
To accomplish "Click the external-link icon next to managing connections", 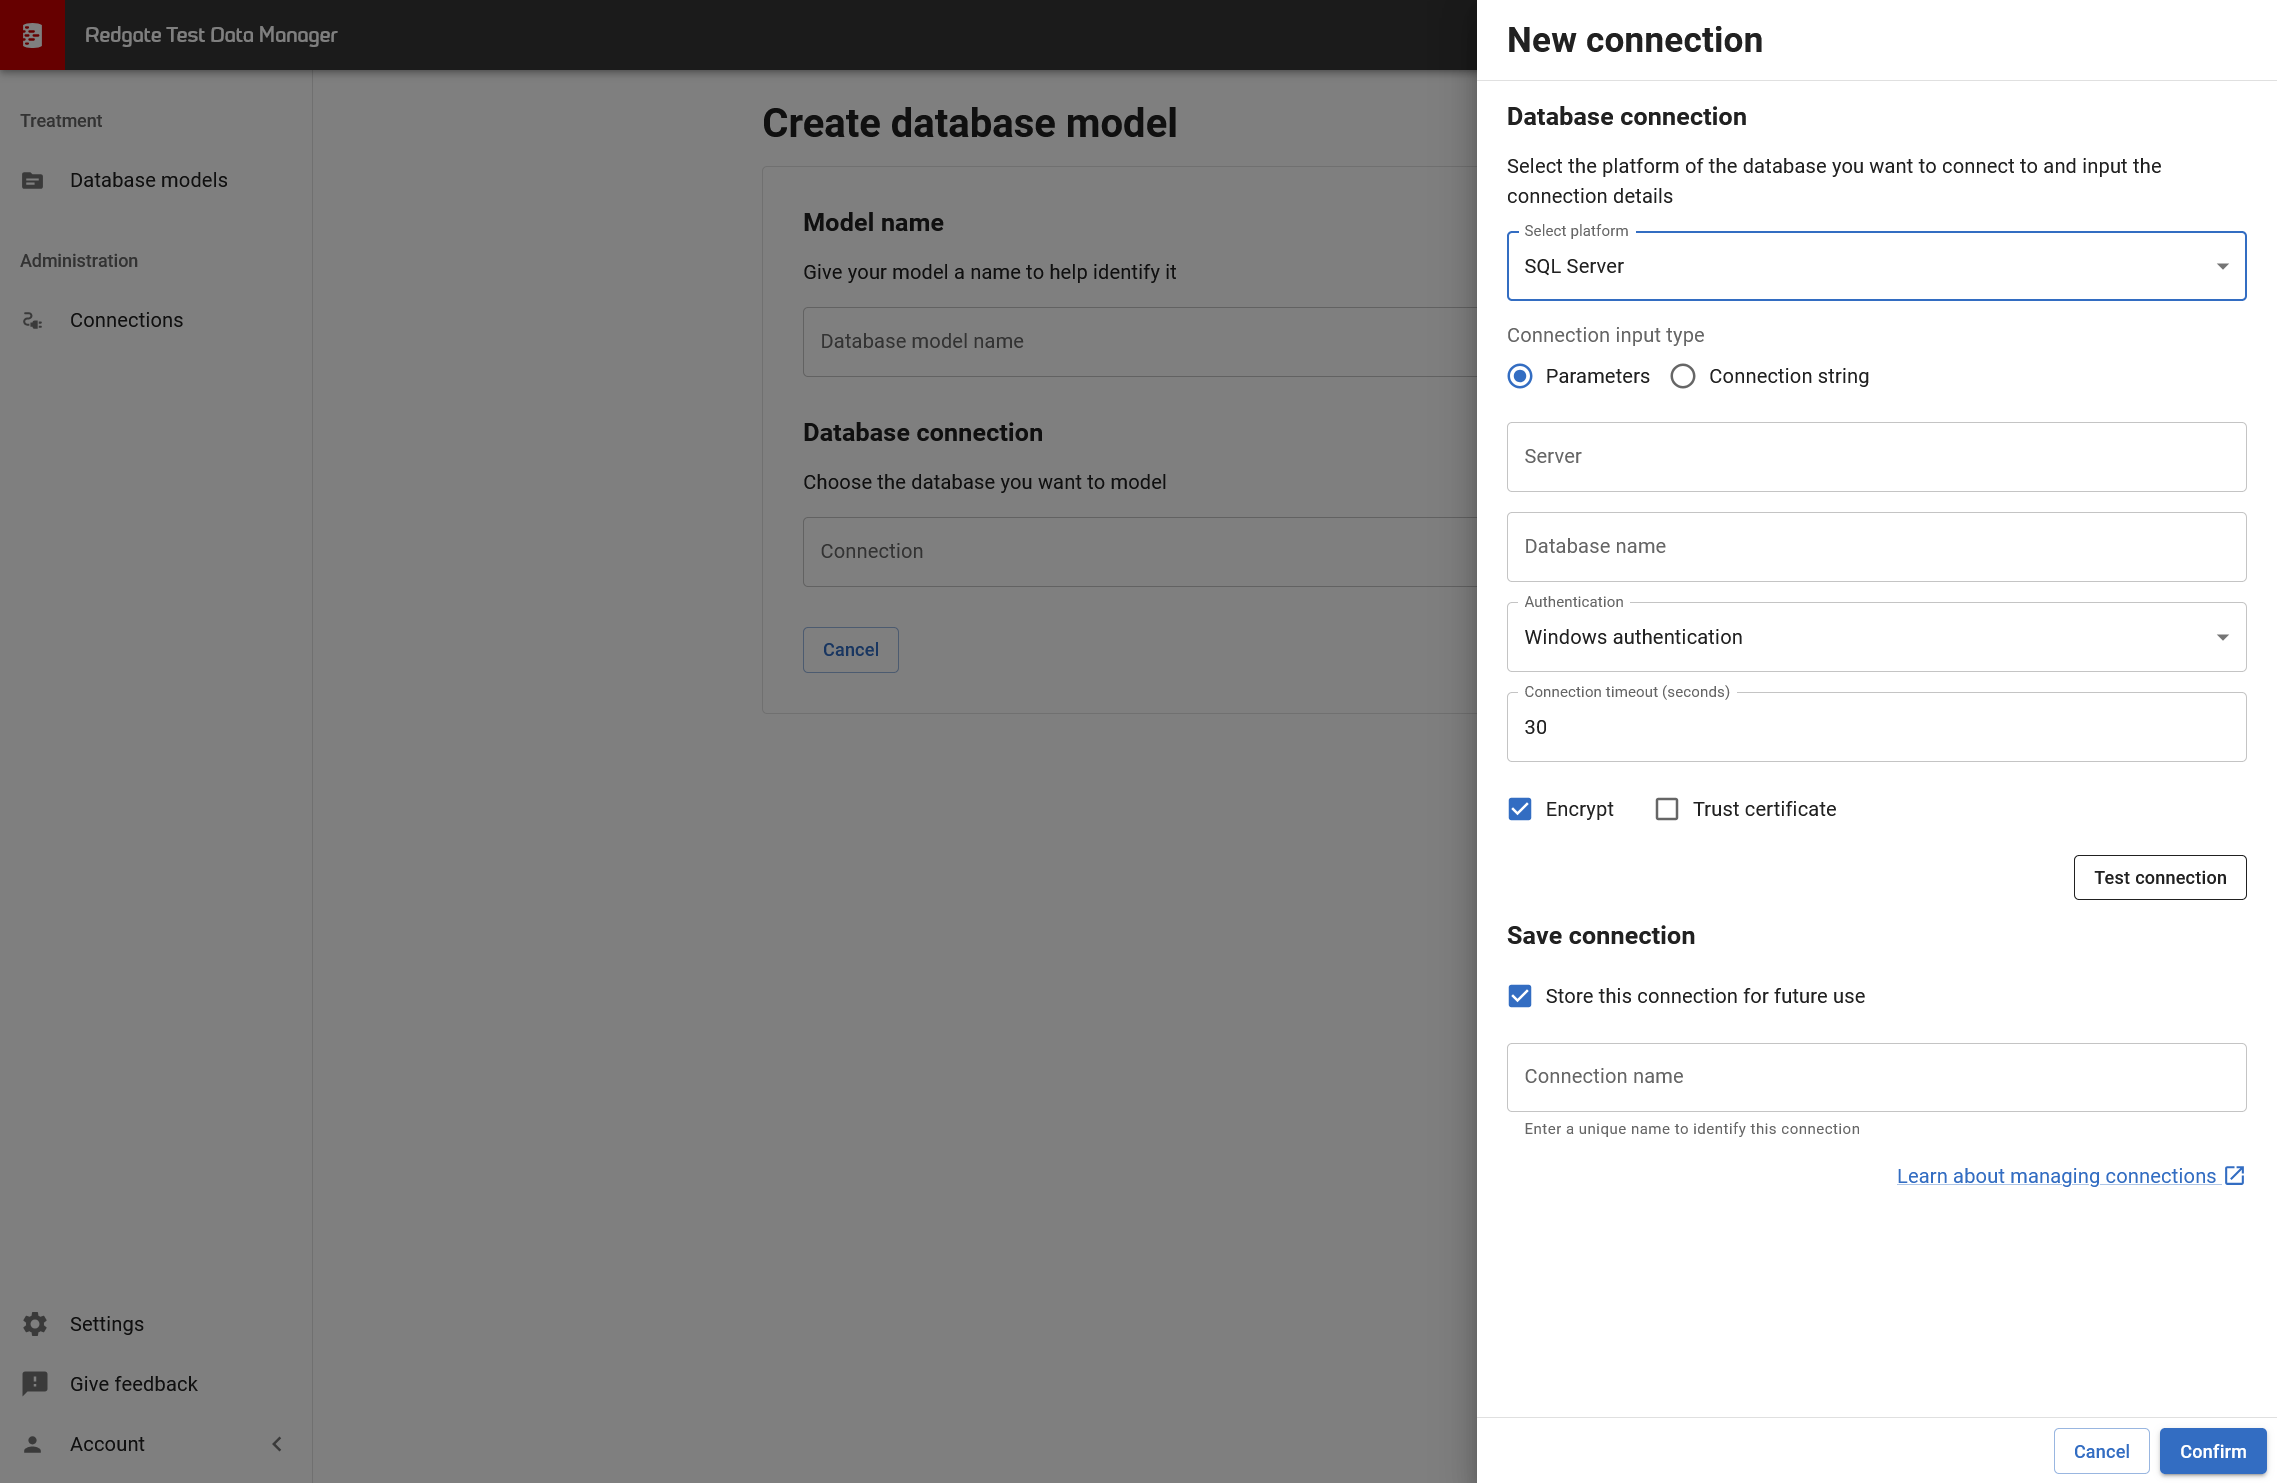I will pyautogui.click(x=2235, y=1176).
